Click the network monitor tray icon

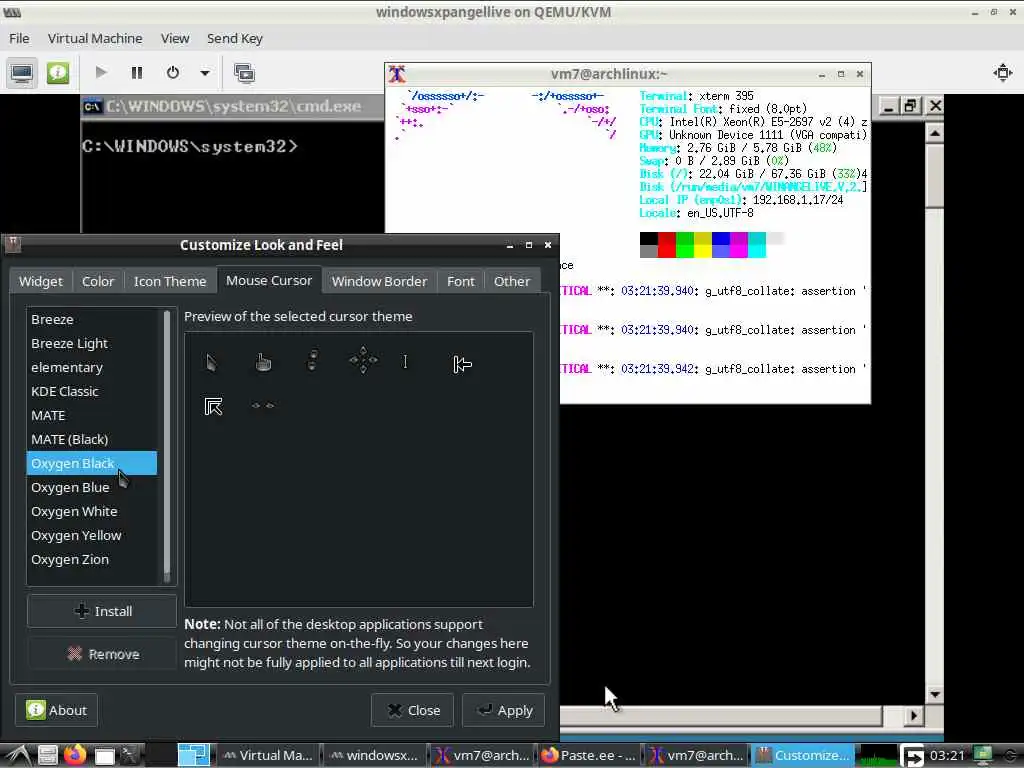point(982,756)
